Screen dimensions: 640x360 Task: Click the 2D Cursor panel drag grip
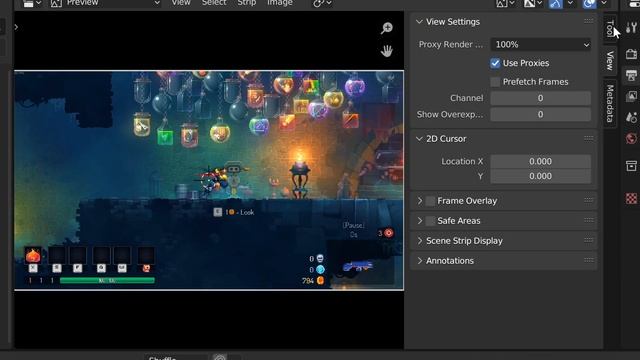(x=589, y=138)
